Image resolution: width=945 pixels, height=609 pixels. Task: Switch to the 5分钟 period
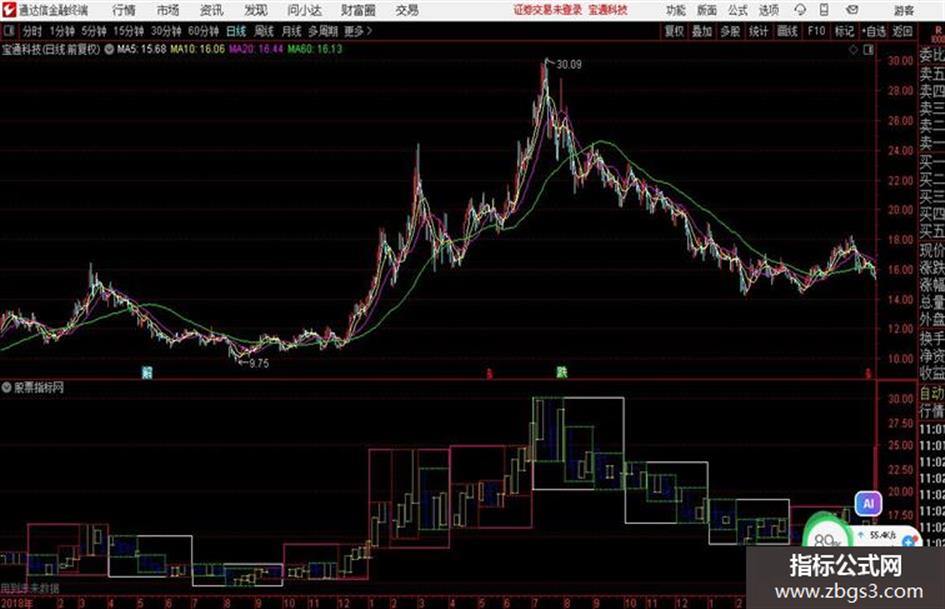click(x=94, y=31)
